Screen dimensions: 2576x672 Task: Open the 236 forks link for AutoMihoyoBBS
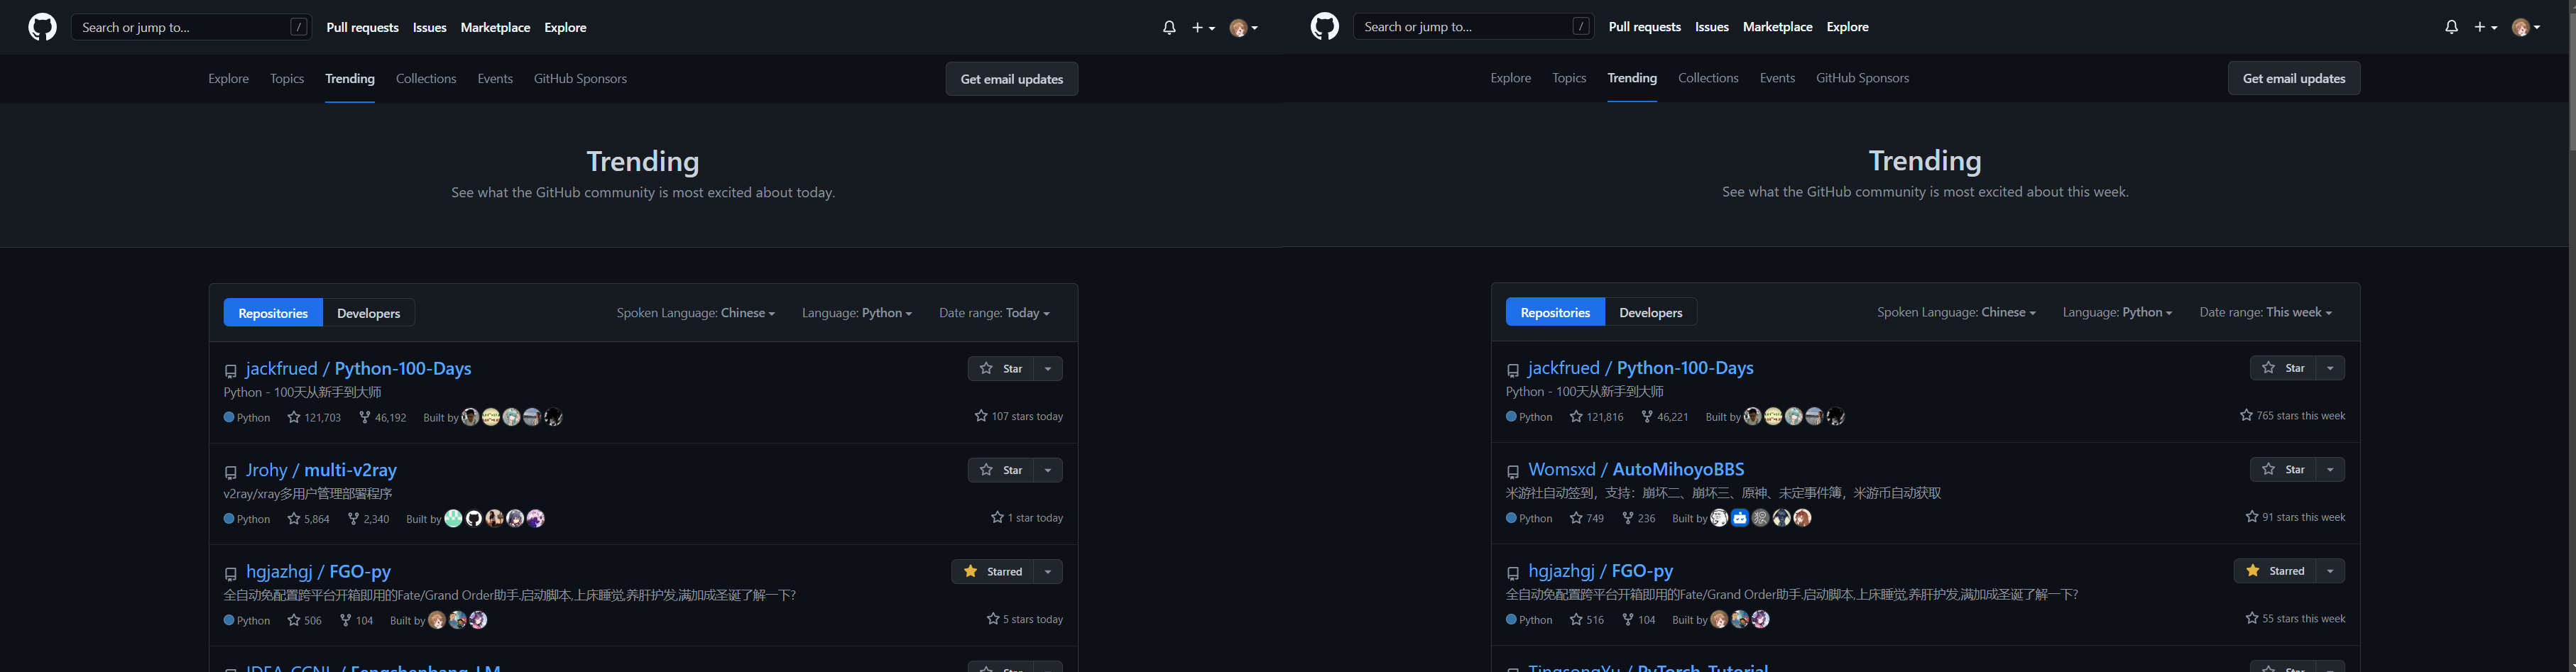[x=1638, y=518]
